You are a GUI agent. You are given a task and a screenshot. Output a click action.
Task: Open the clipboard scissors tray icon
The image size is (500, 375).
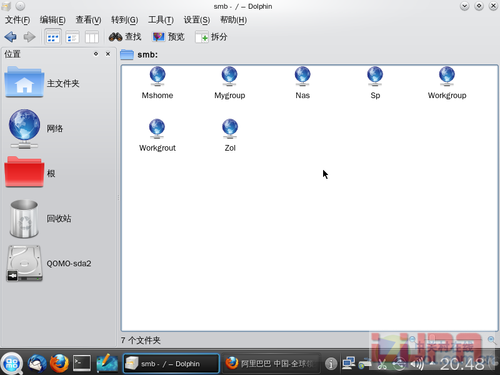[x=382, y=364]
